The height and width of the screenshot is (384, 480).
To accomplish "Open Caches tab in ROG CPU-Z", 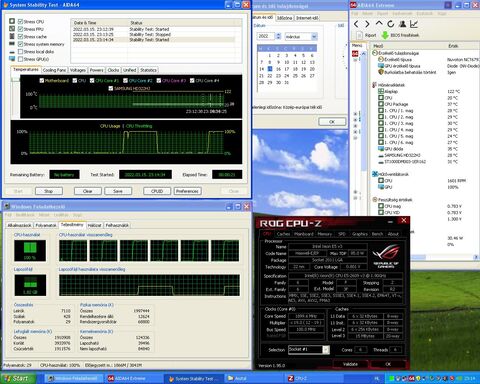I will point(283,234).
